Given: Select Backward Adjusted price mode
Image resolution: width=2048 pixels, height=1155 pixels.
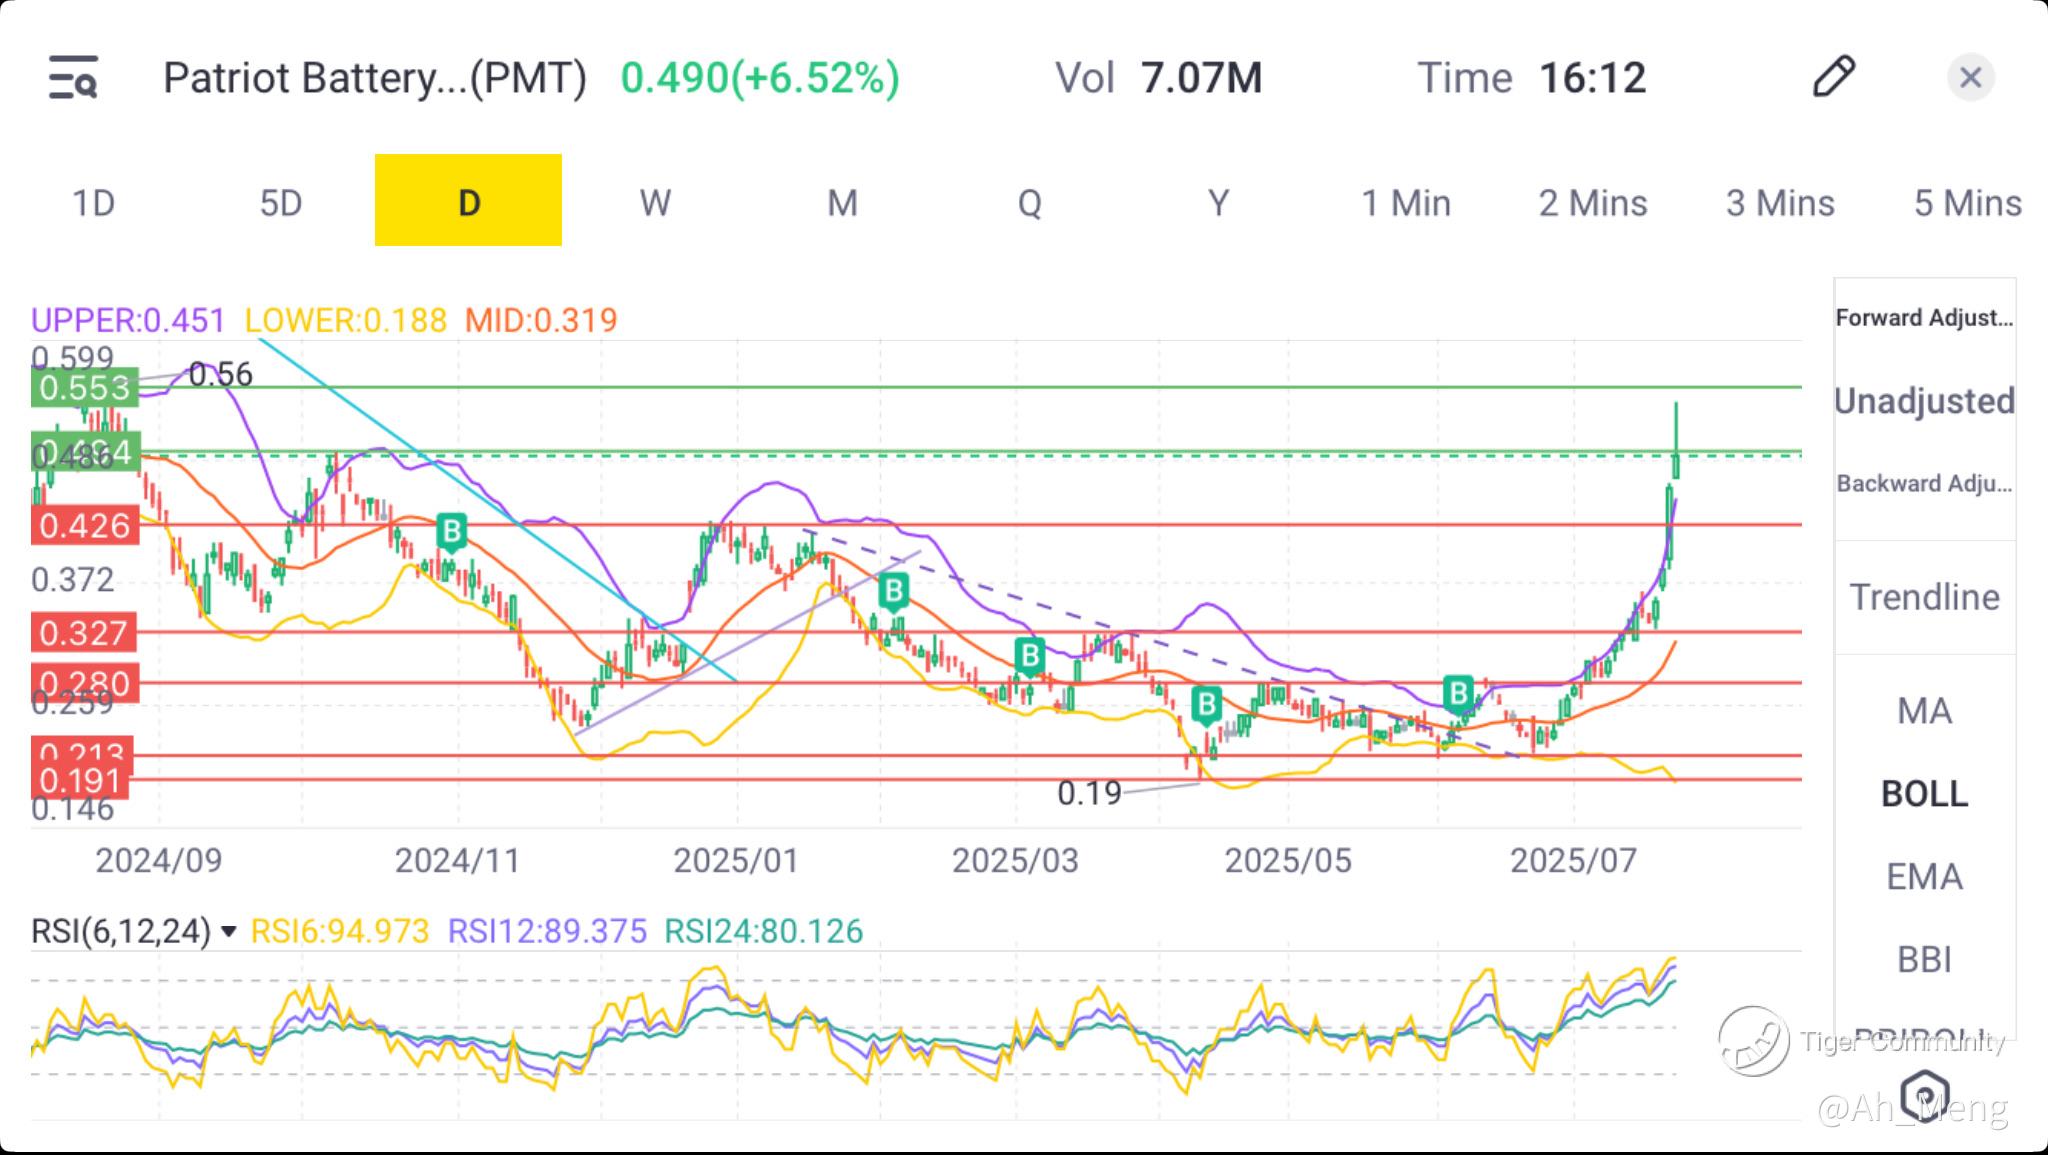Looking at the screenshot, I should 1923,484.
